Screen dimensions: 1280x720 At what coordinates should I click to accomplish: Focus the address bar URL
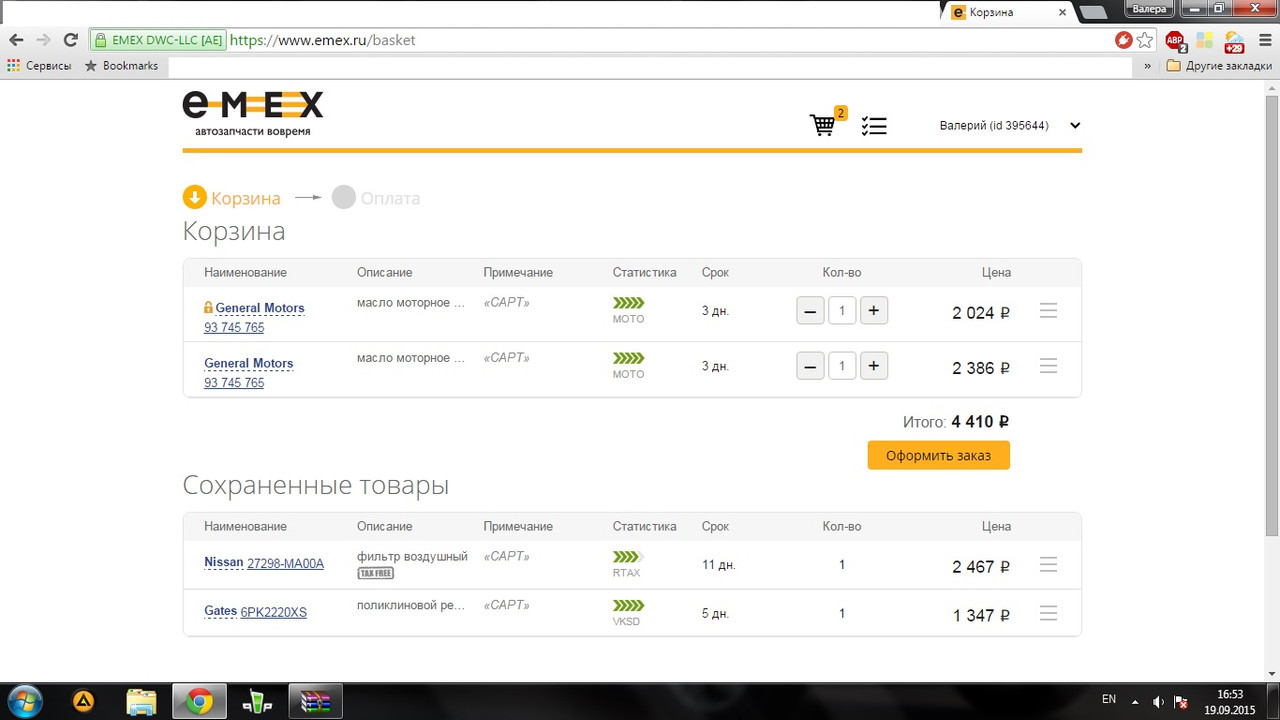tap(322, 41)
